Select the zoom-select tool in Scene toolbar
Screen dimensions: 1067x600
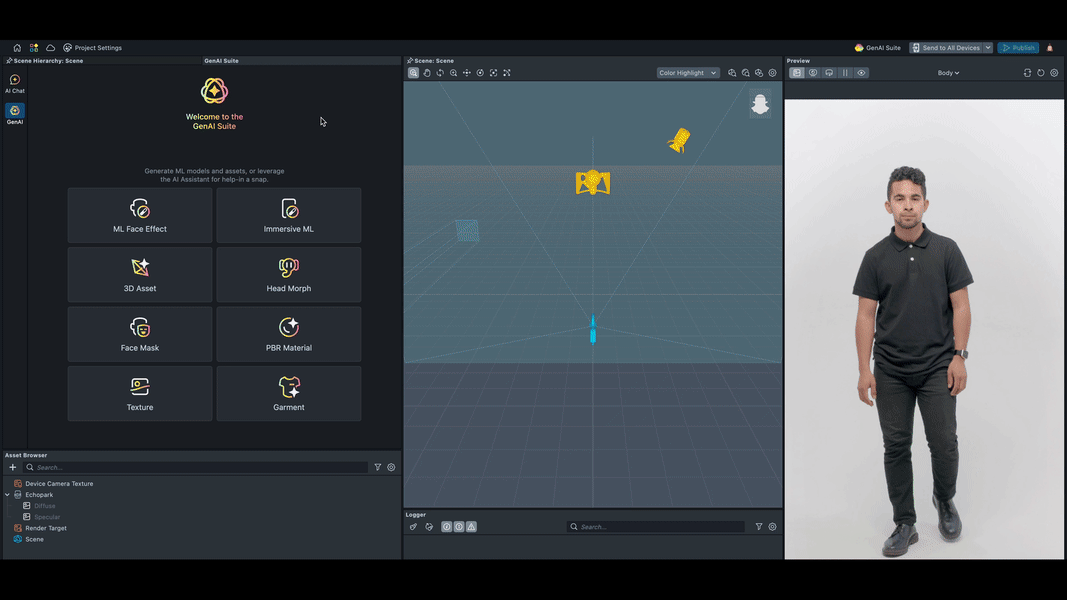point(413,73)
